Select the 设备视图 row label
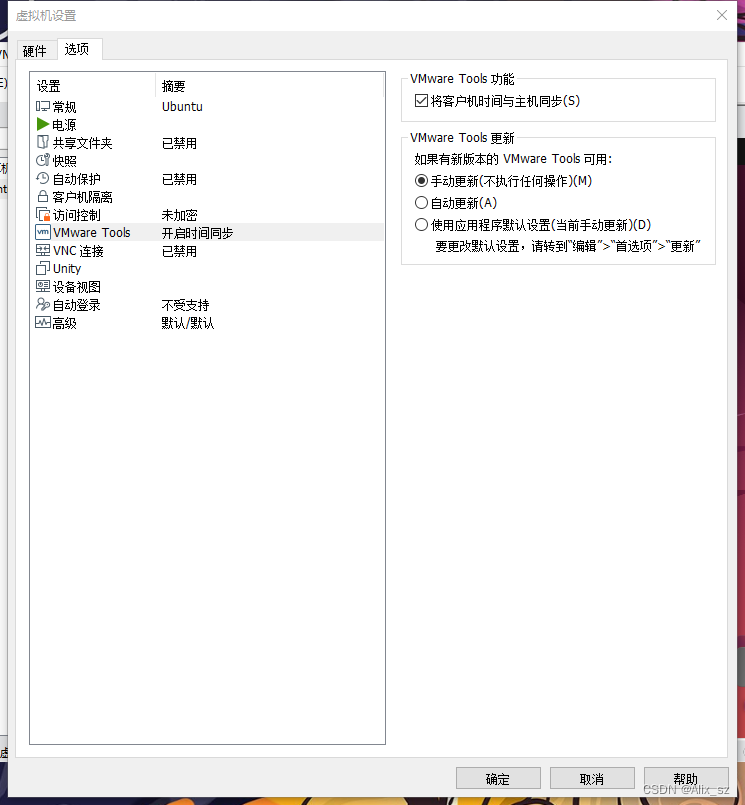This screenshot has width=745, height=805. pyautogui.click(x=77, y=286)
